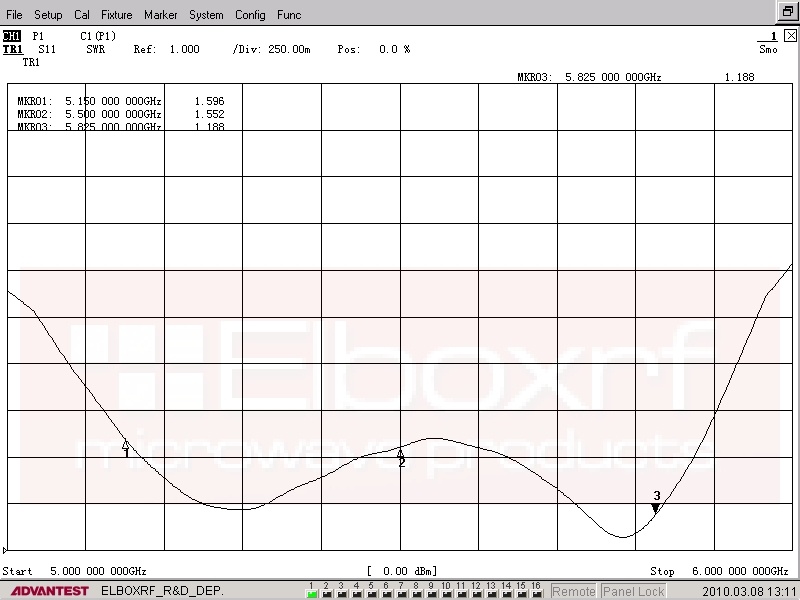
Task: Select marker 1 triangle on trace
Action: point(126,445)
